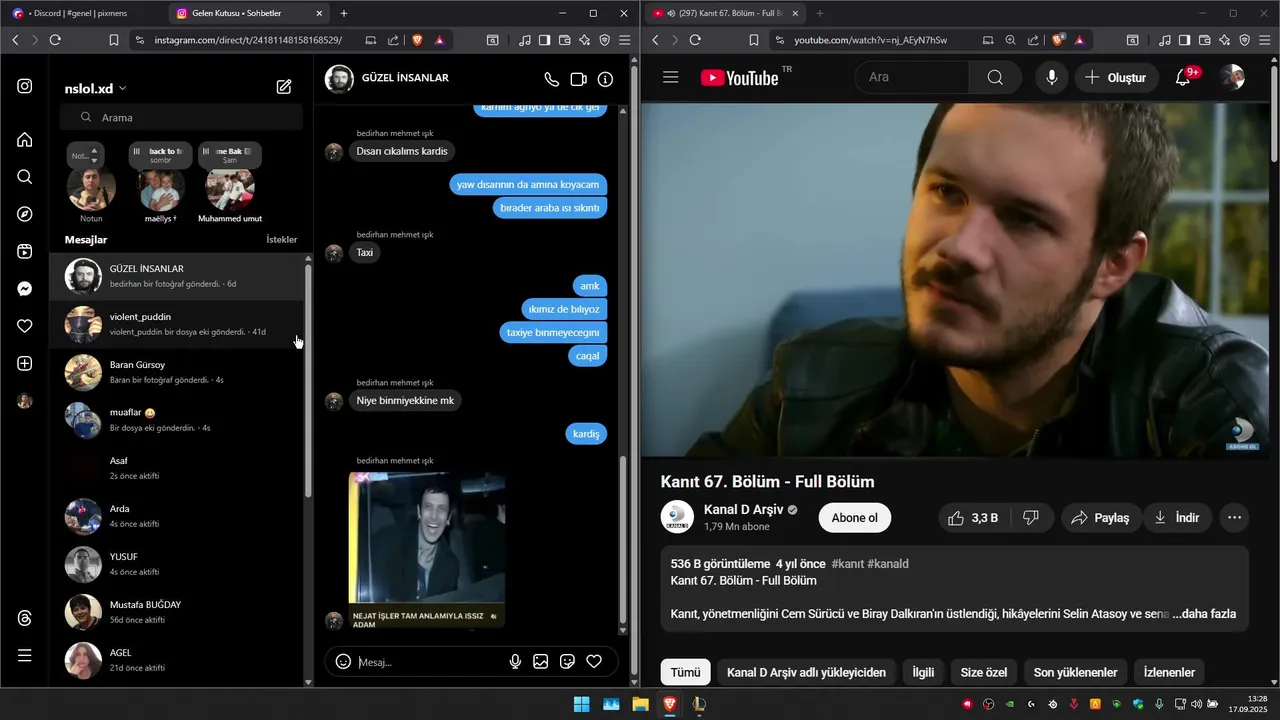
Task: Compose a new Instagram message
Action: pos(284,87)
